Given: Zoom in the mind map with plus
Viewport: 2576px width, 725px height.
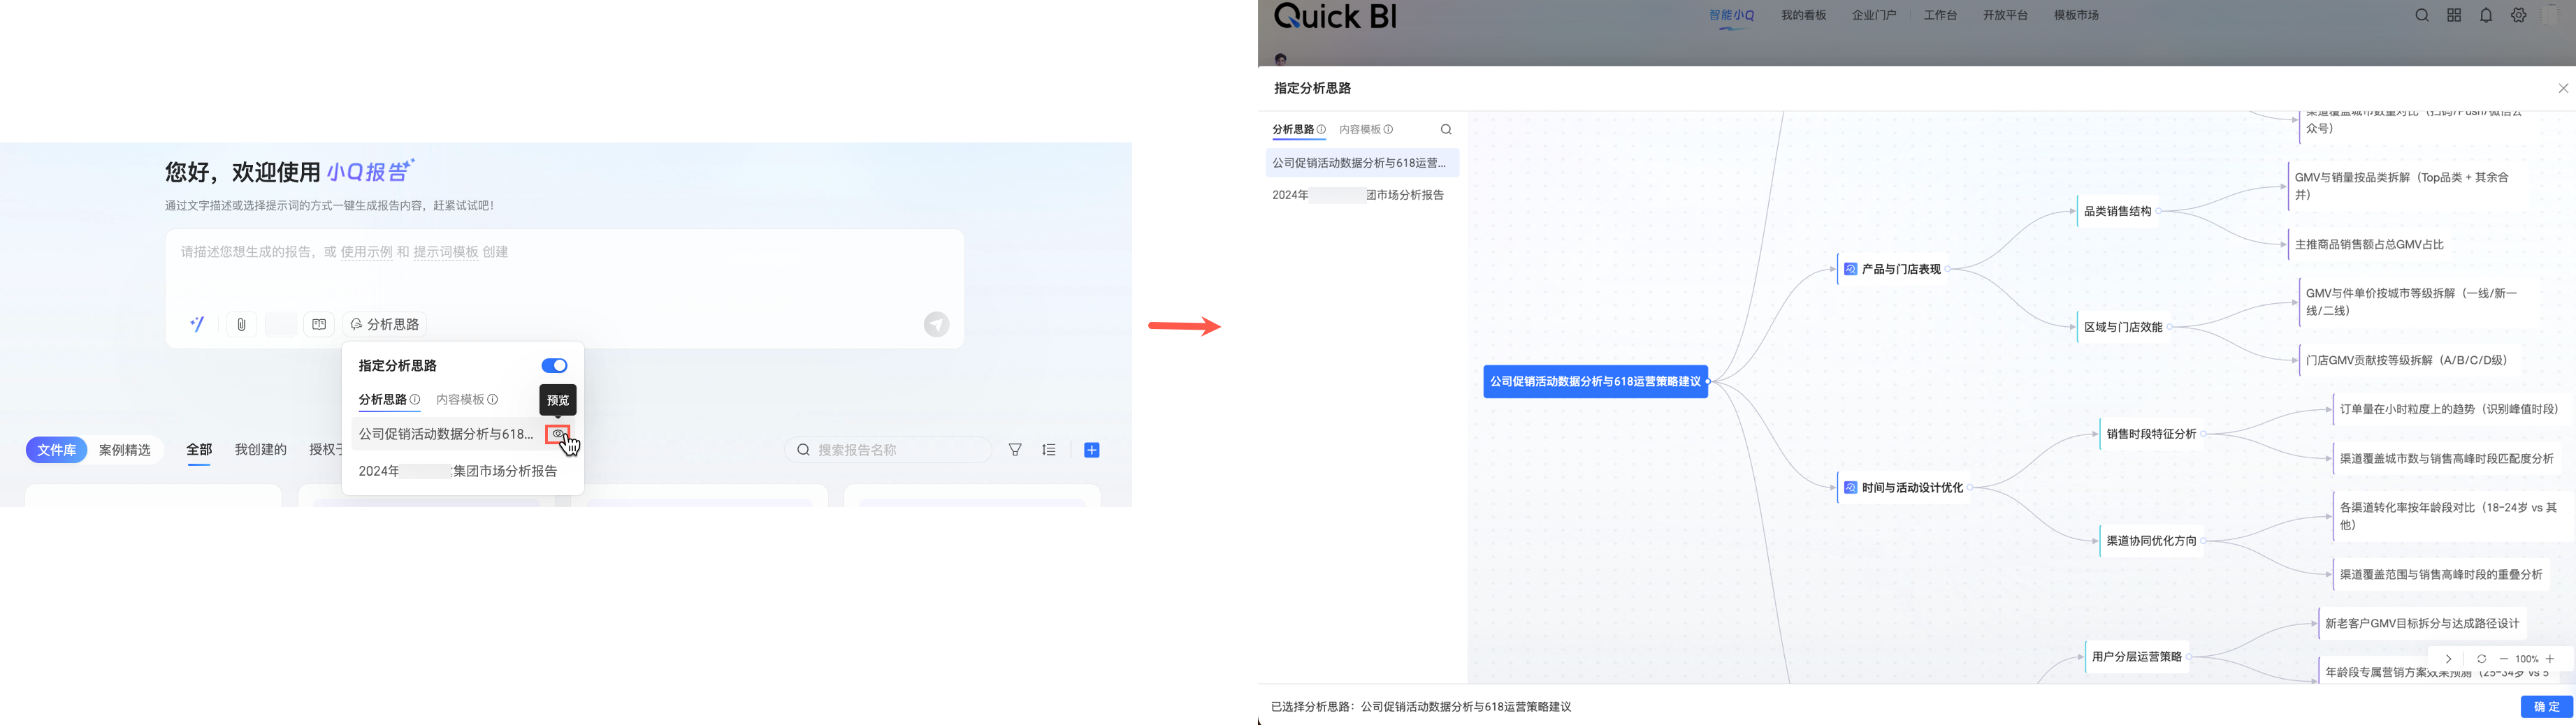Looking at the screenshot, I should (2550, 659).
